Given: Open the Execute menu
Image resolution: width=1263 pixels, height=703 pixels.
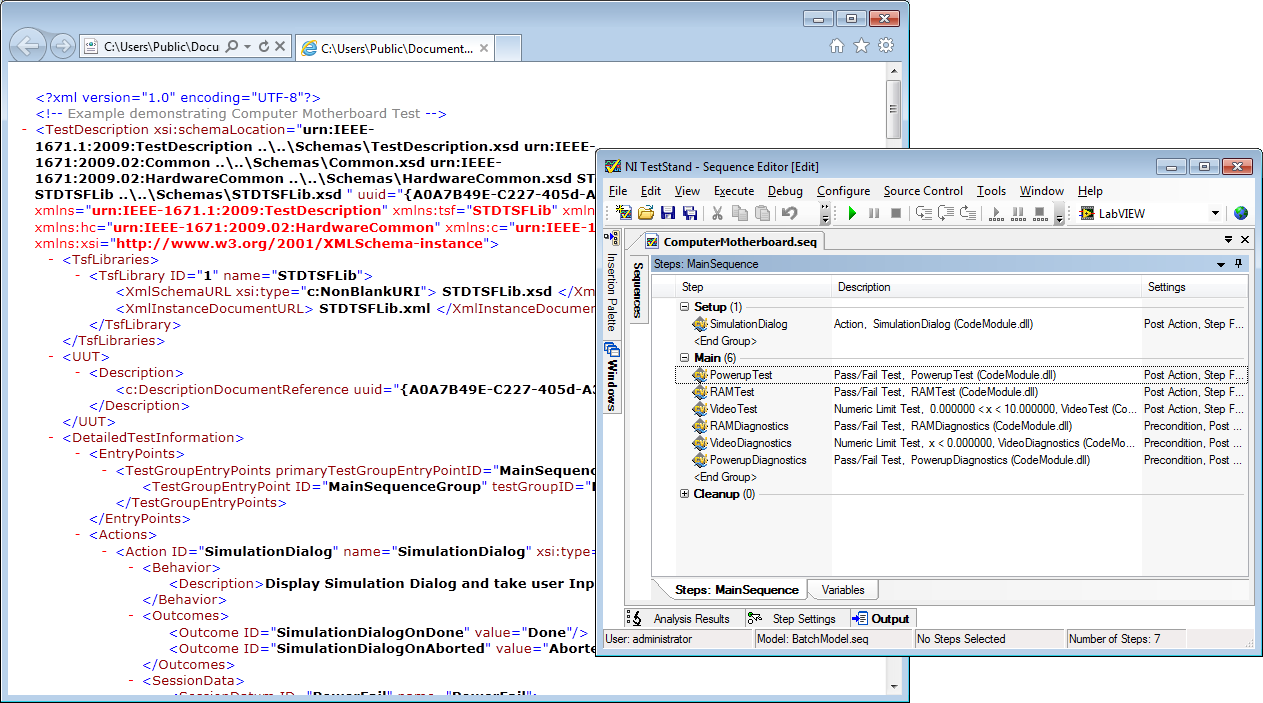Looking at the screenshot, I should pyautogui.click(x=733, y=191).
